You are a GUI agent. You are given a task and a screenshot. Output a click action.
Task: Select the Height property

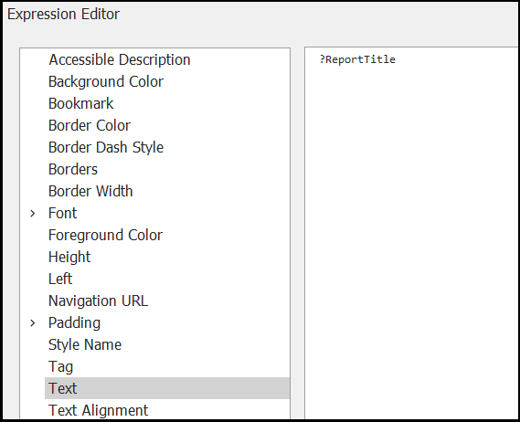click(69, 257)
